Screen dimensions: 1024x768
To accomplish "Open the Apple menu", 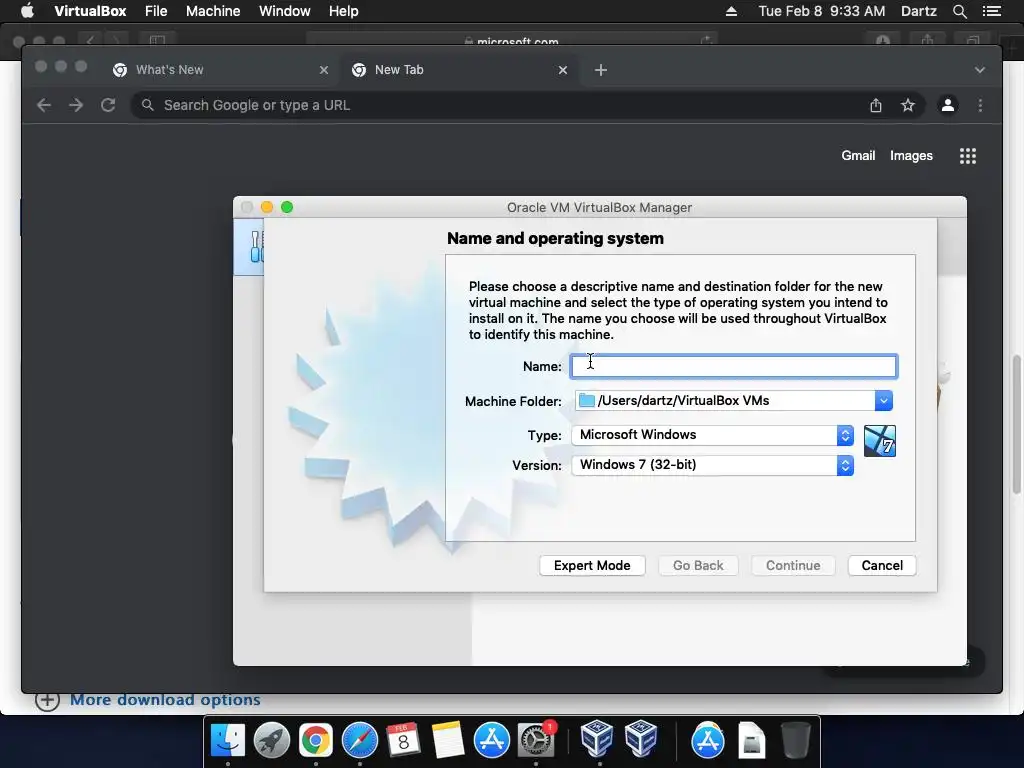I will tap(27, 11).
